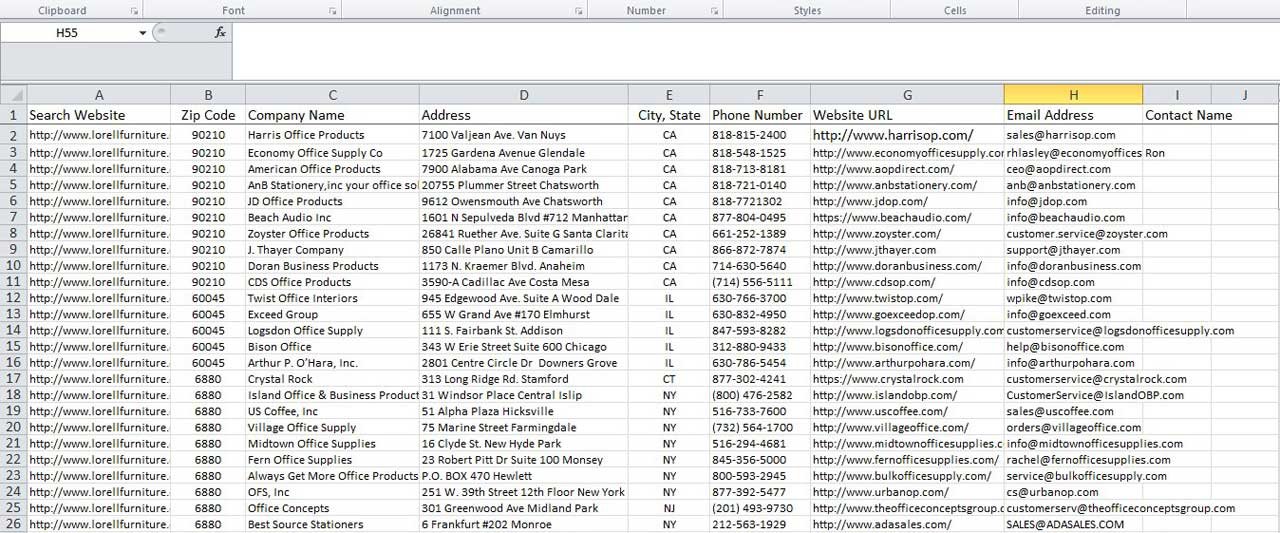This screenshot has width=1280, height=533.
Task: Click the orders@villageoffice.com cell
Action: point(1073,427)
